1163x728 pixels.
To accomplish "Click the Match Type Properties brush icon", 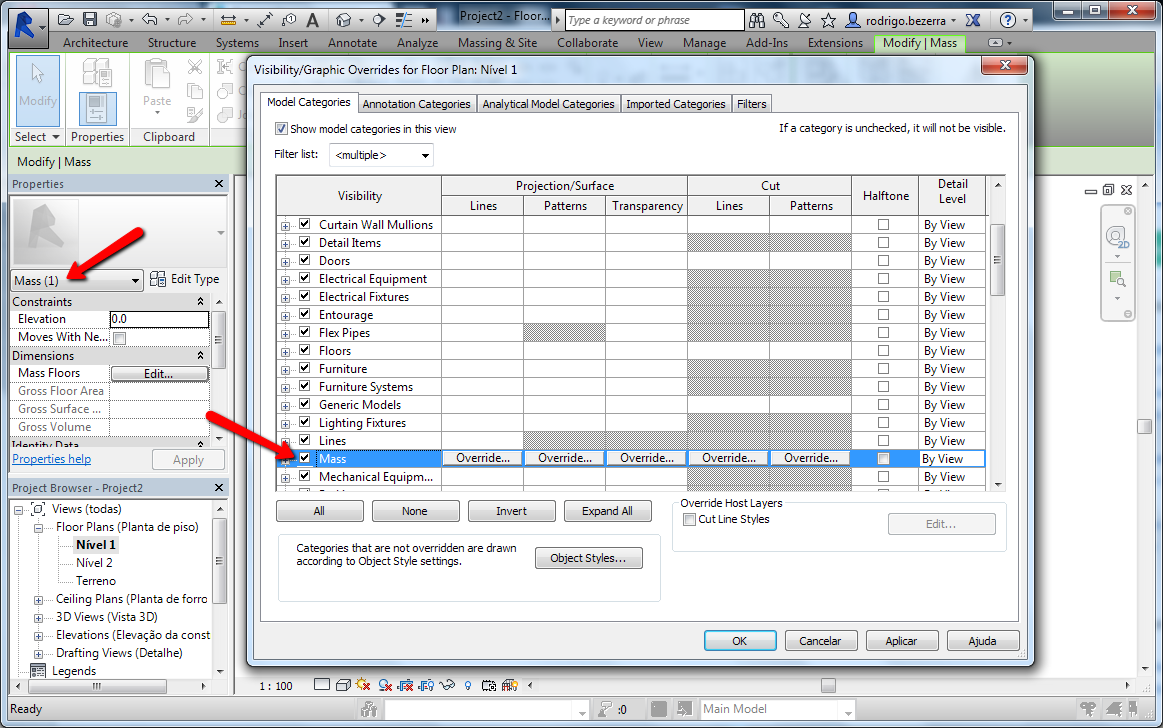I will (x=195, y=115).
